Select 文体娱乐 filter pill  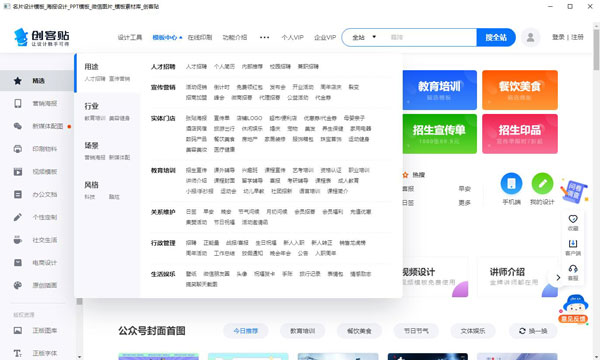click(x=473, y=331)
